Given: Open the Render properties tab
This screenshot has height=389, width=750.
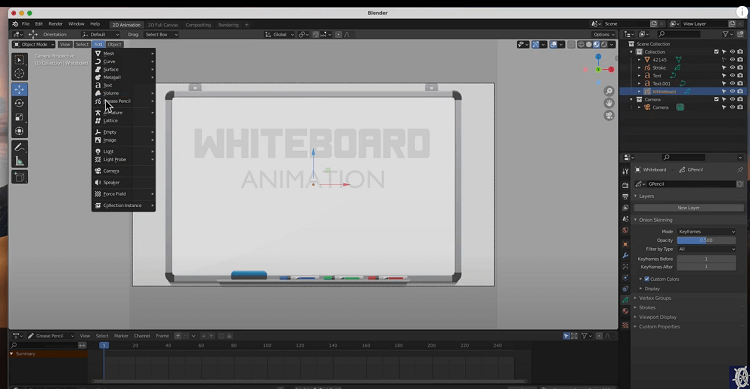Looking at the screenshot, I should click(x=625, y=185).
